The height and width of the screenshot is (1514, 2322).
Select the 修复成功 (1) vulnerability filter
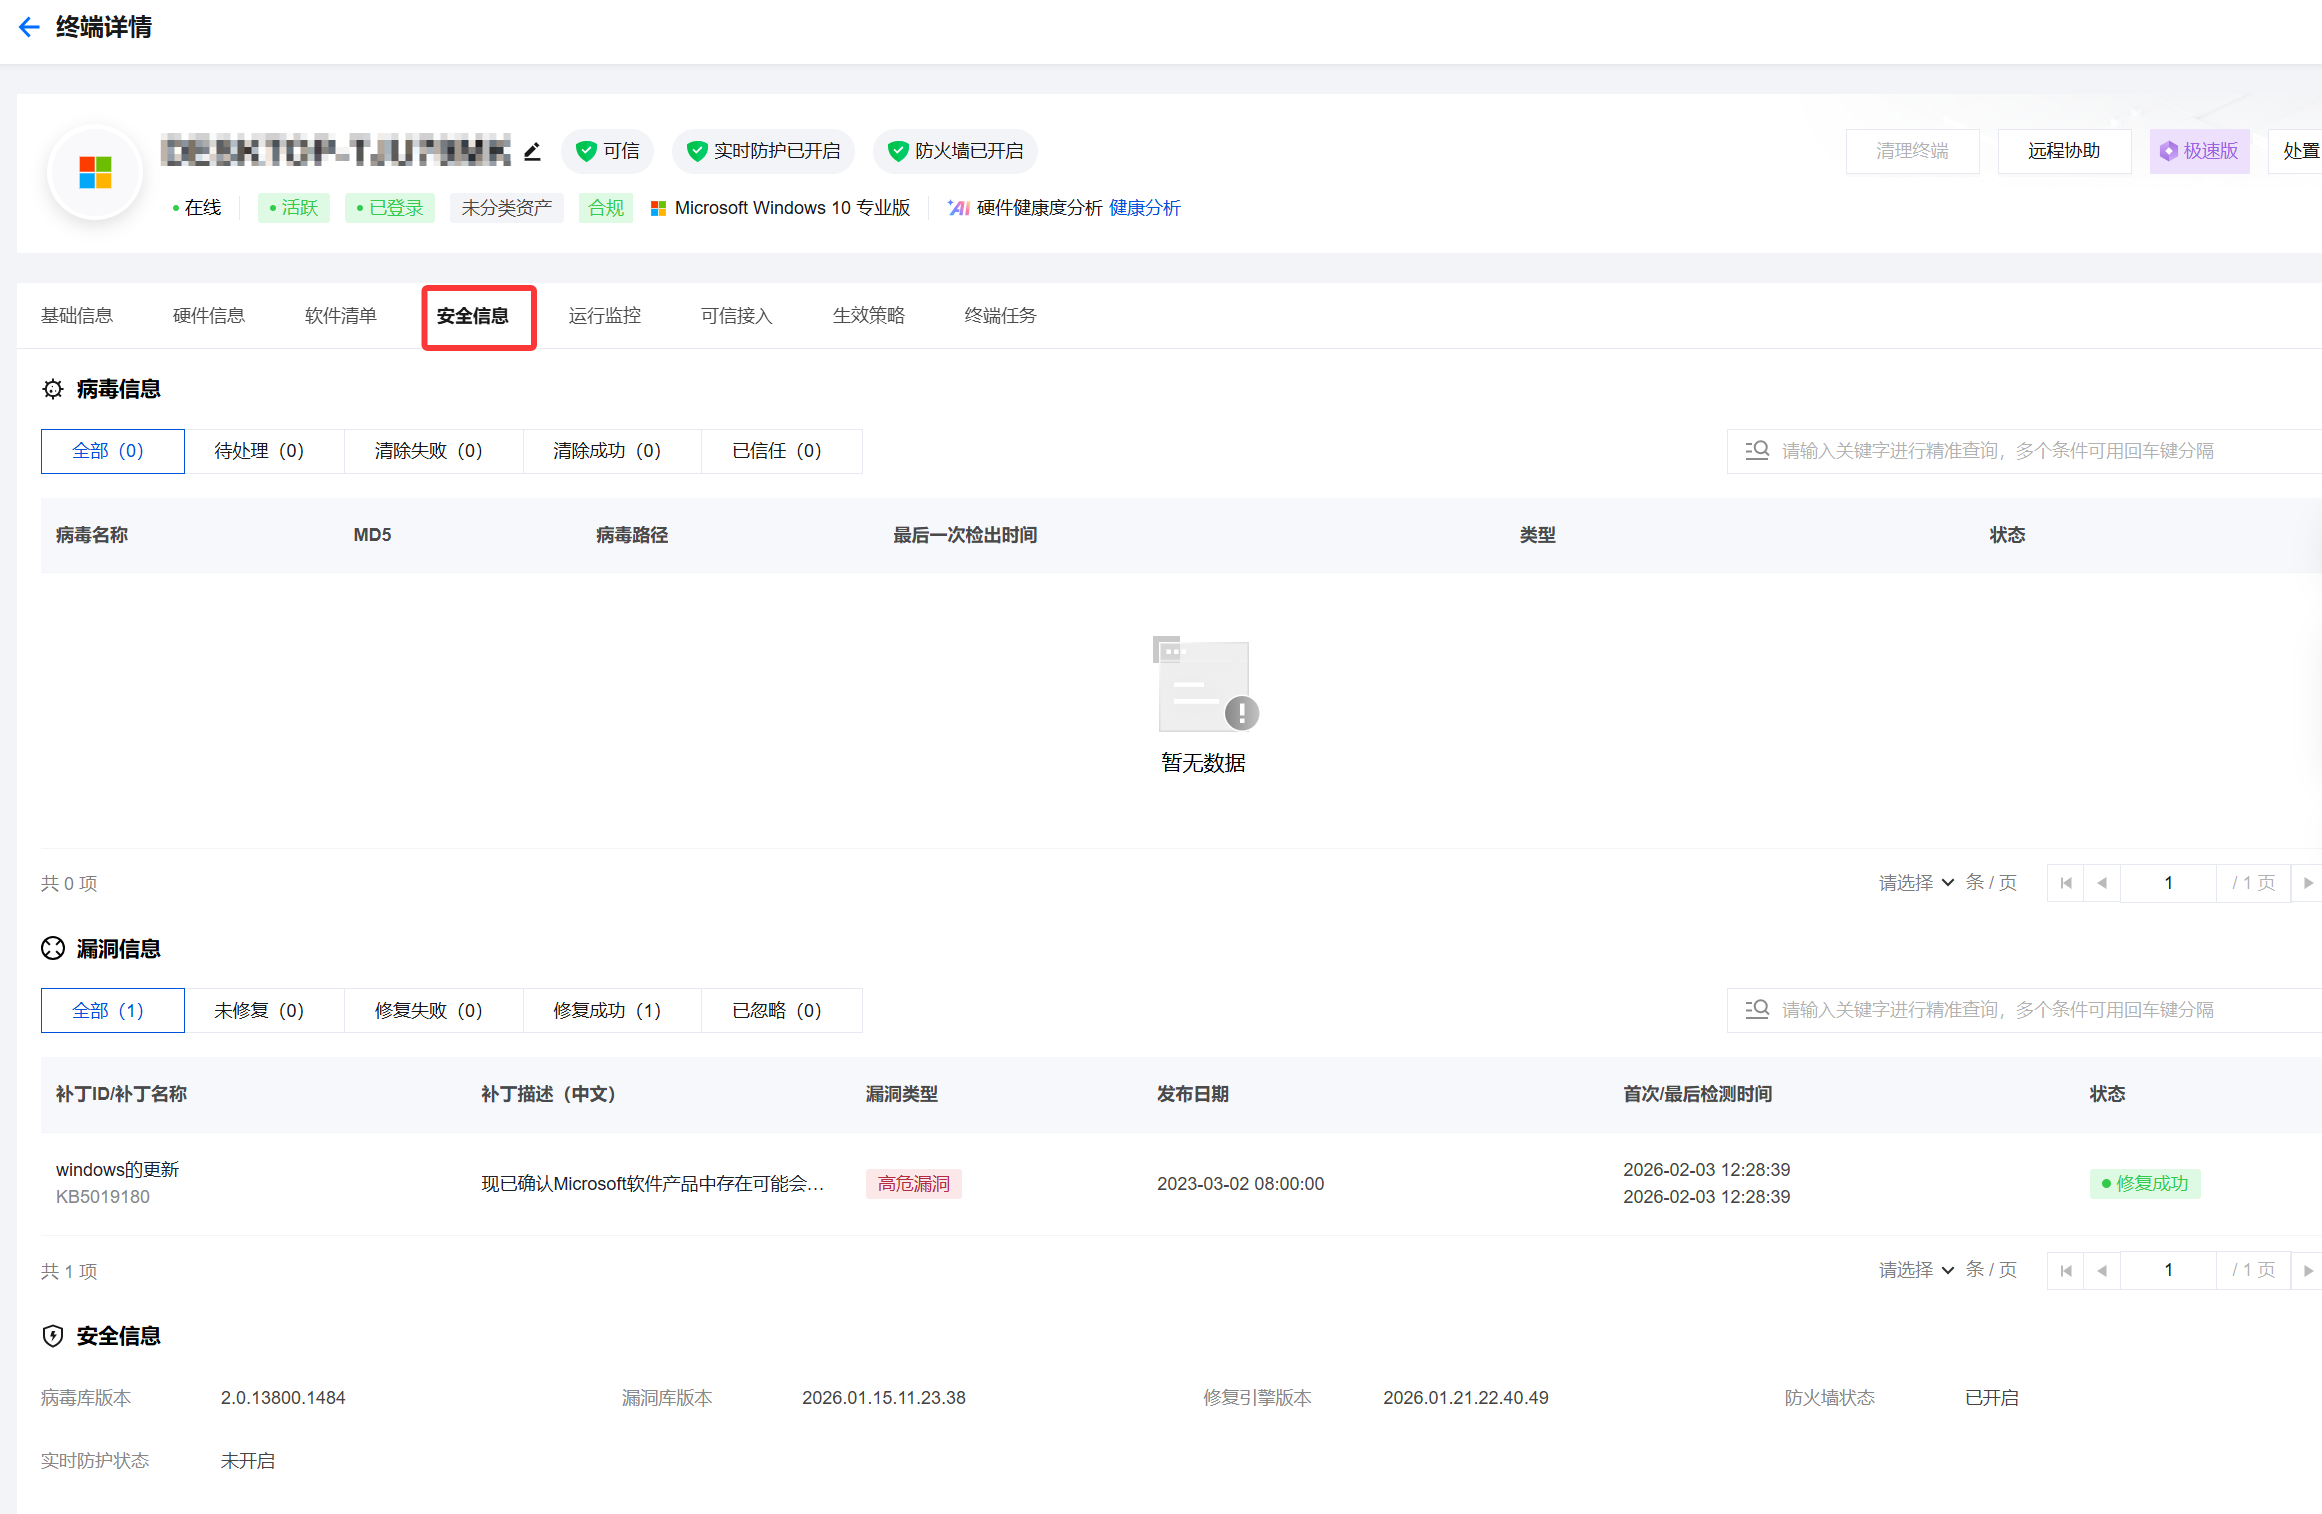click(607, 1010)
